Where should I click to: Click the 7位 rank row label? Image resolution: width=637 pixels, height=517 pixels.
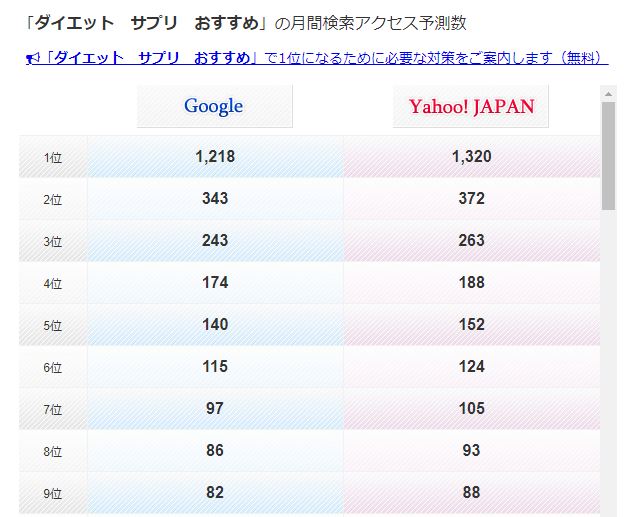pos(53,409)
